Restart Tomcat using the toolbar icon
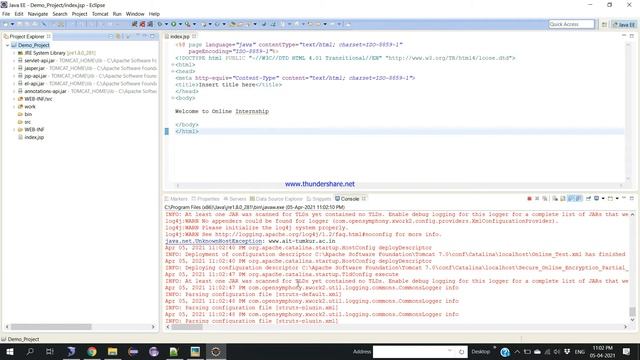 point(150,24)
